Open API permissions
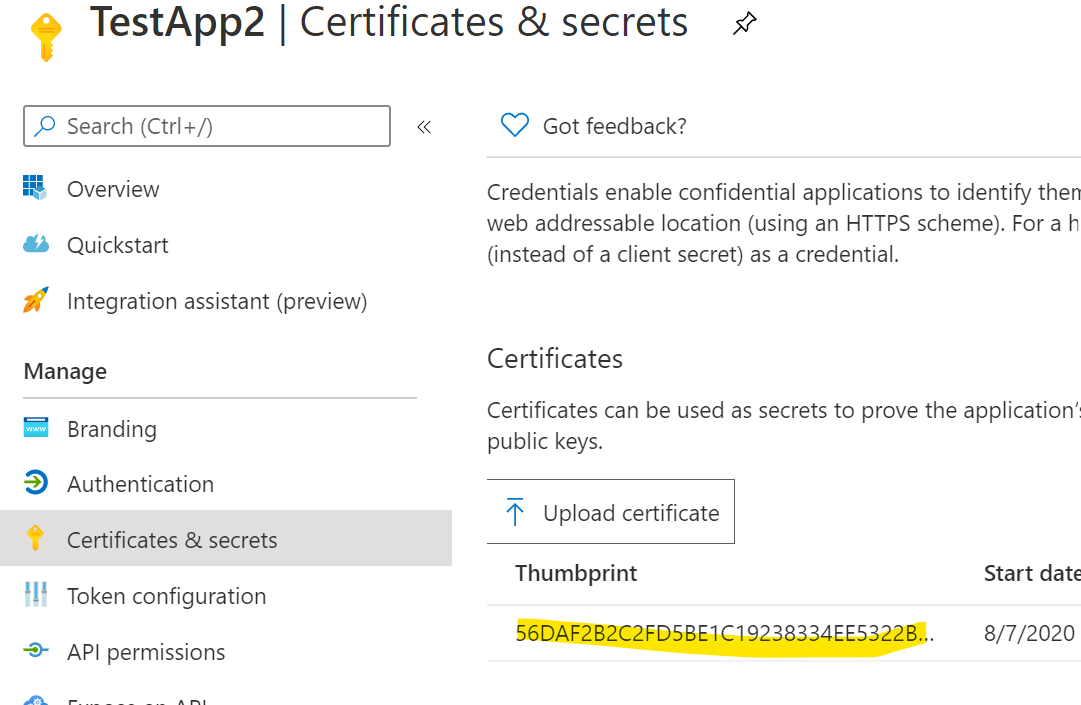The image size is (1081, 705). (x=146, y=652)
